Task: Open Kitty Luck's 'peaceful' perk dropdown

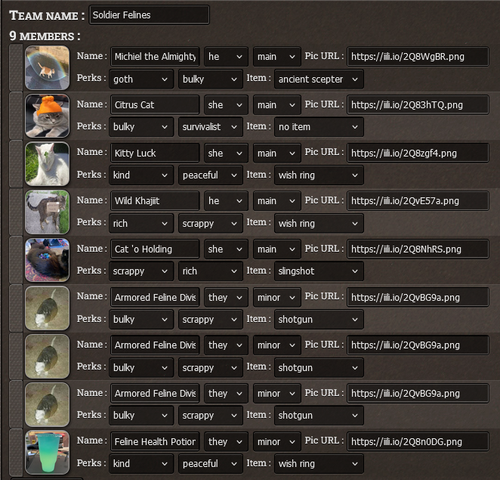Action: pyautogui.click(x=210, y=175)
